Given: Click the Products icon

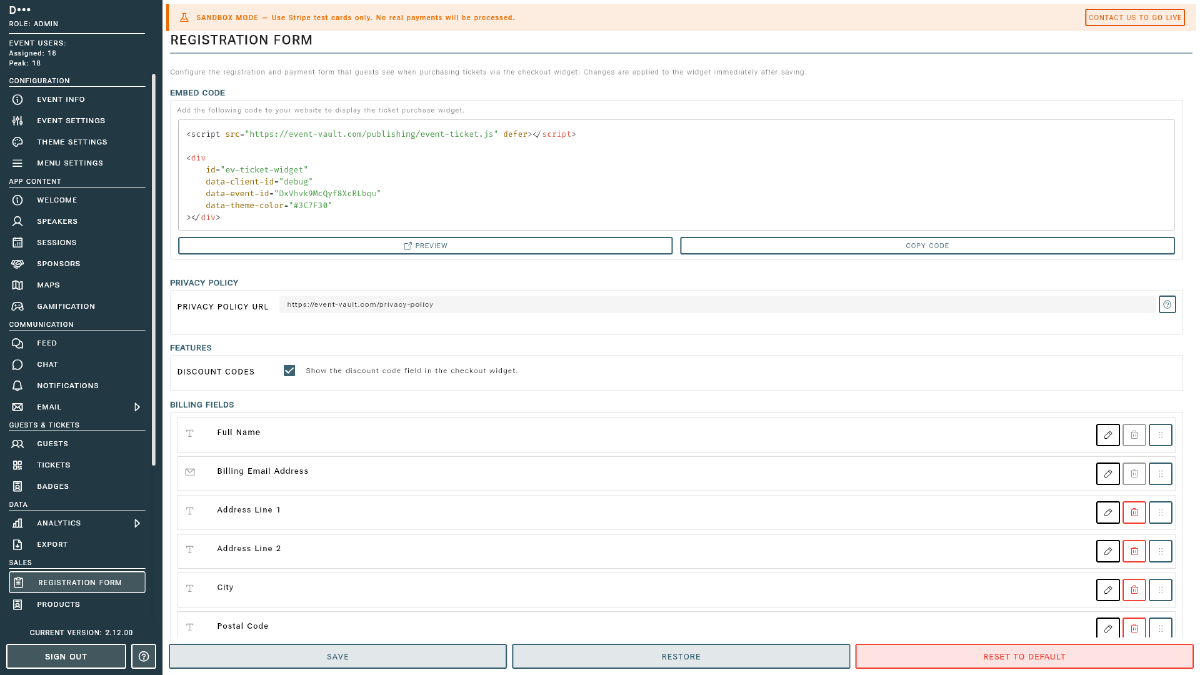Looking at the screenshot, I should (17, 605).
